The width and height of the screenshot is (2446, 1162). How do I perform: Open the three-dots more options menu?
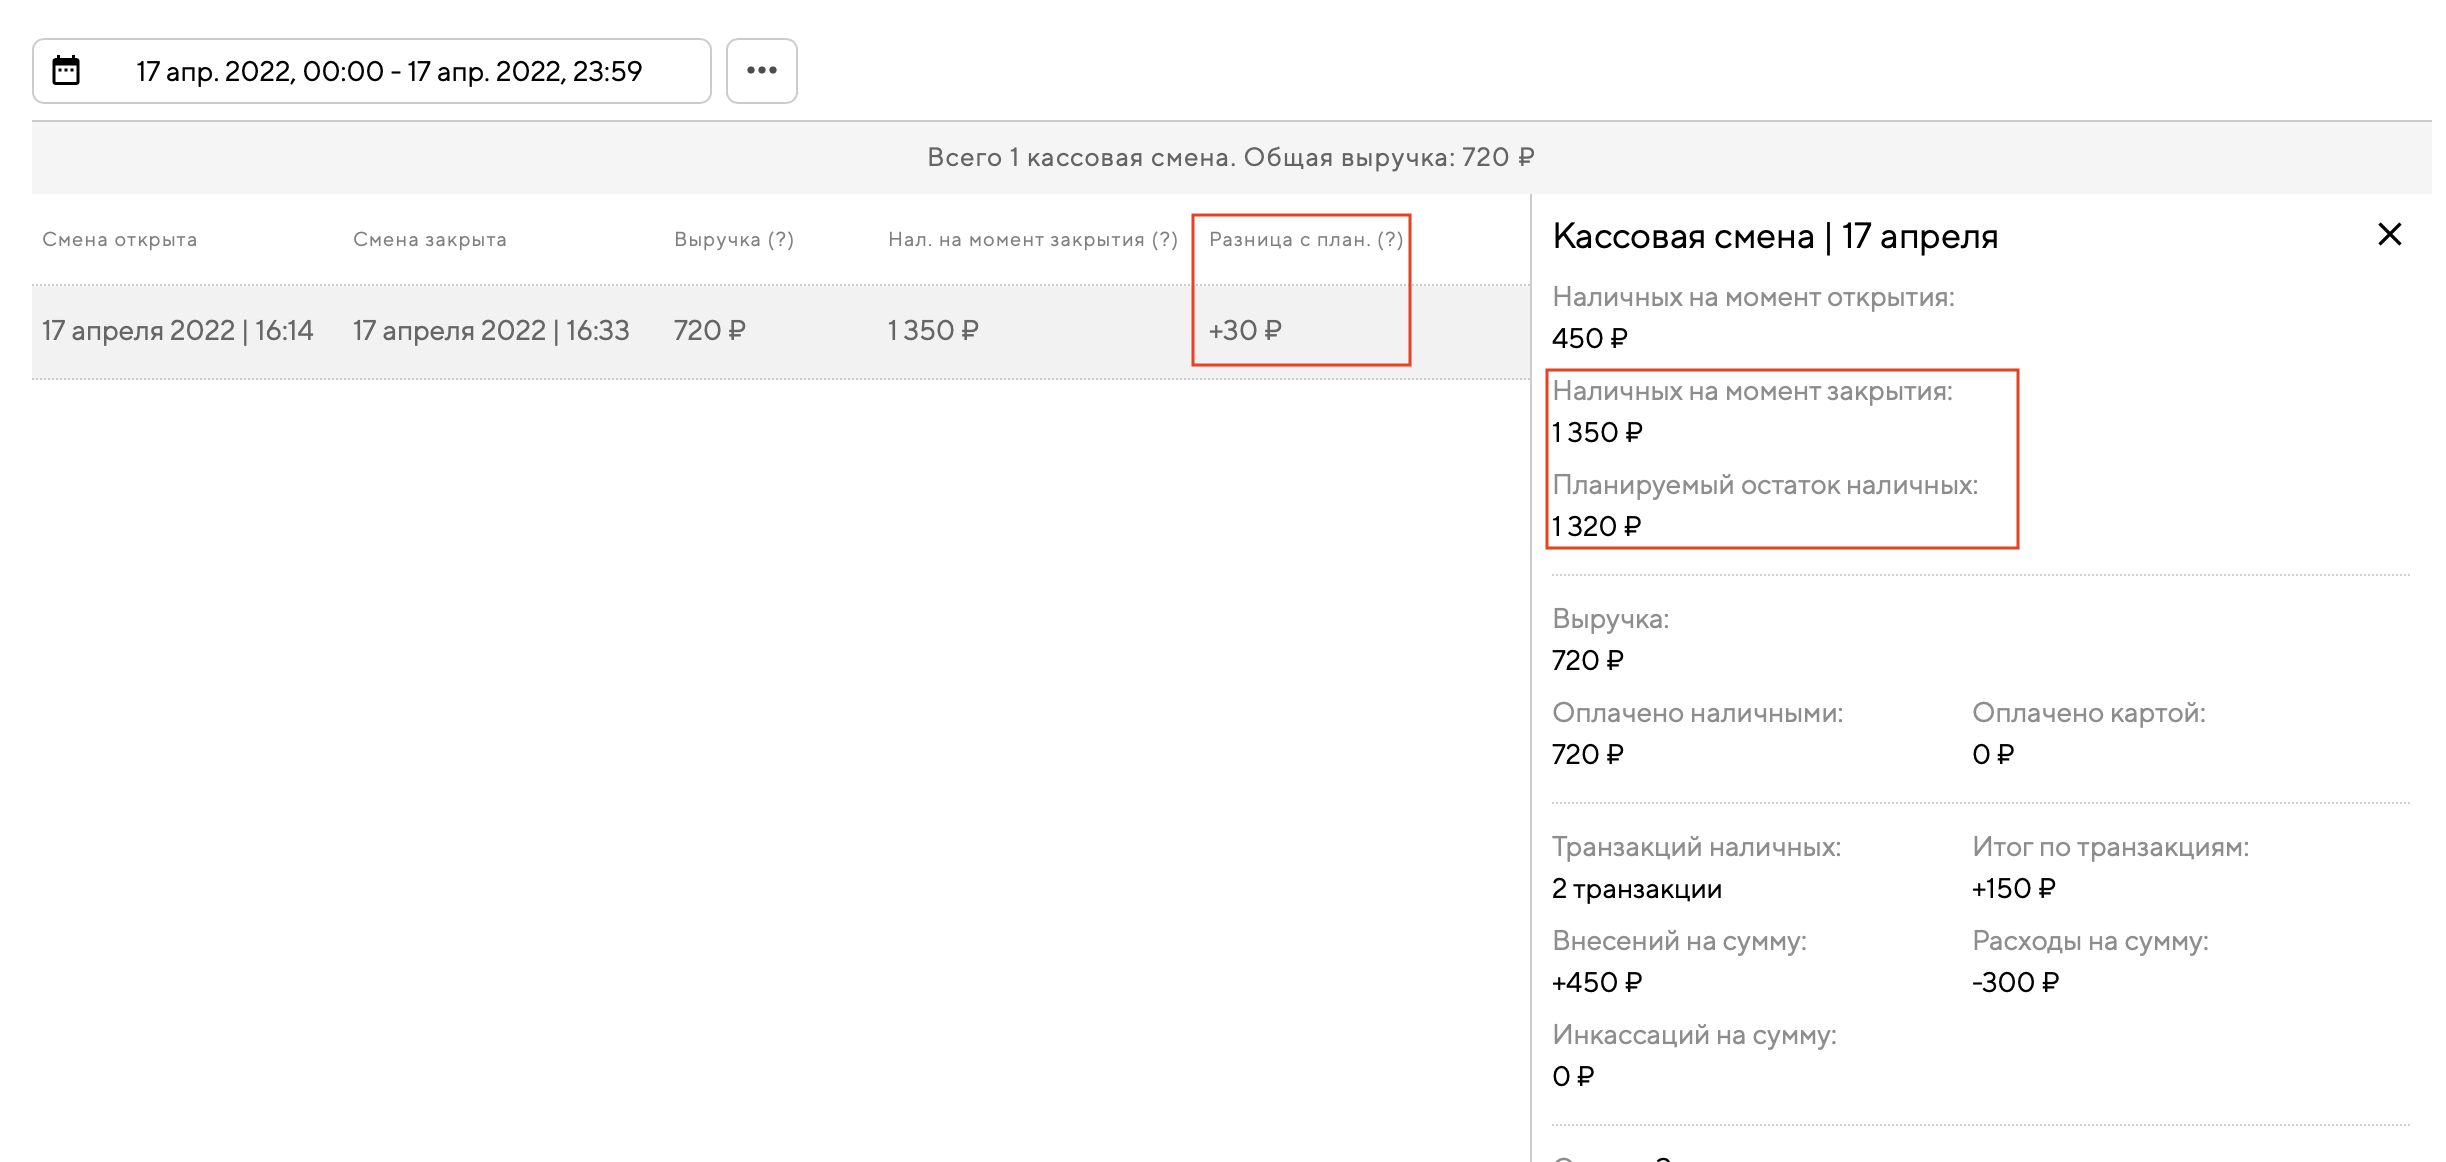click(x=761, y=71)
